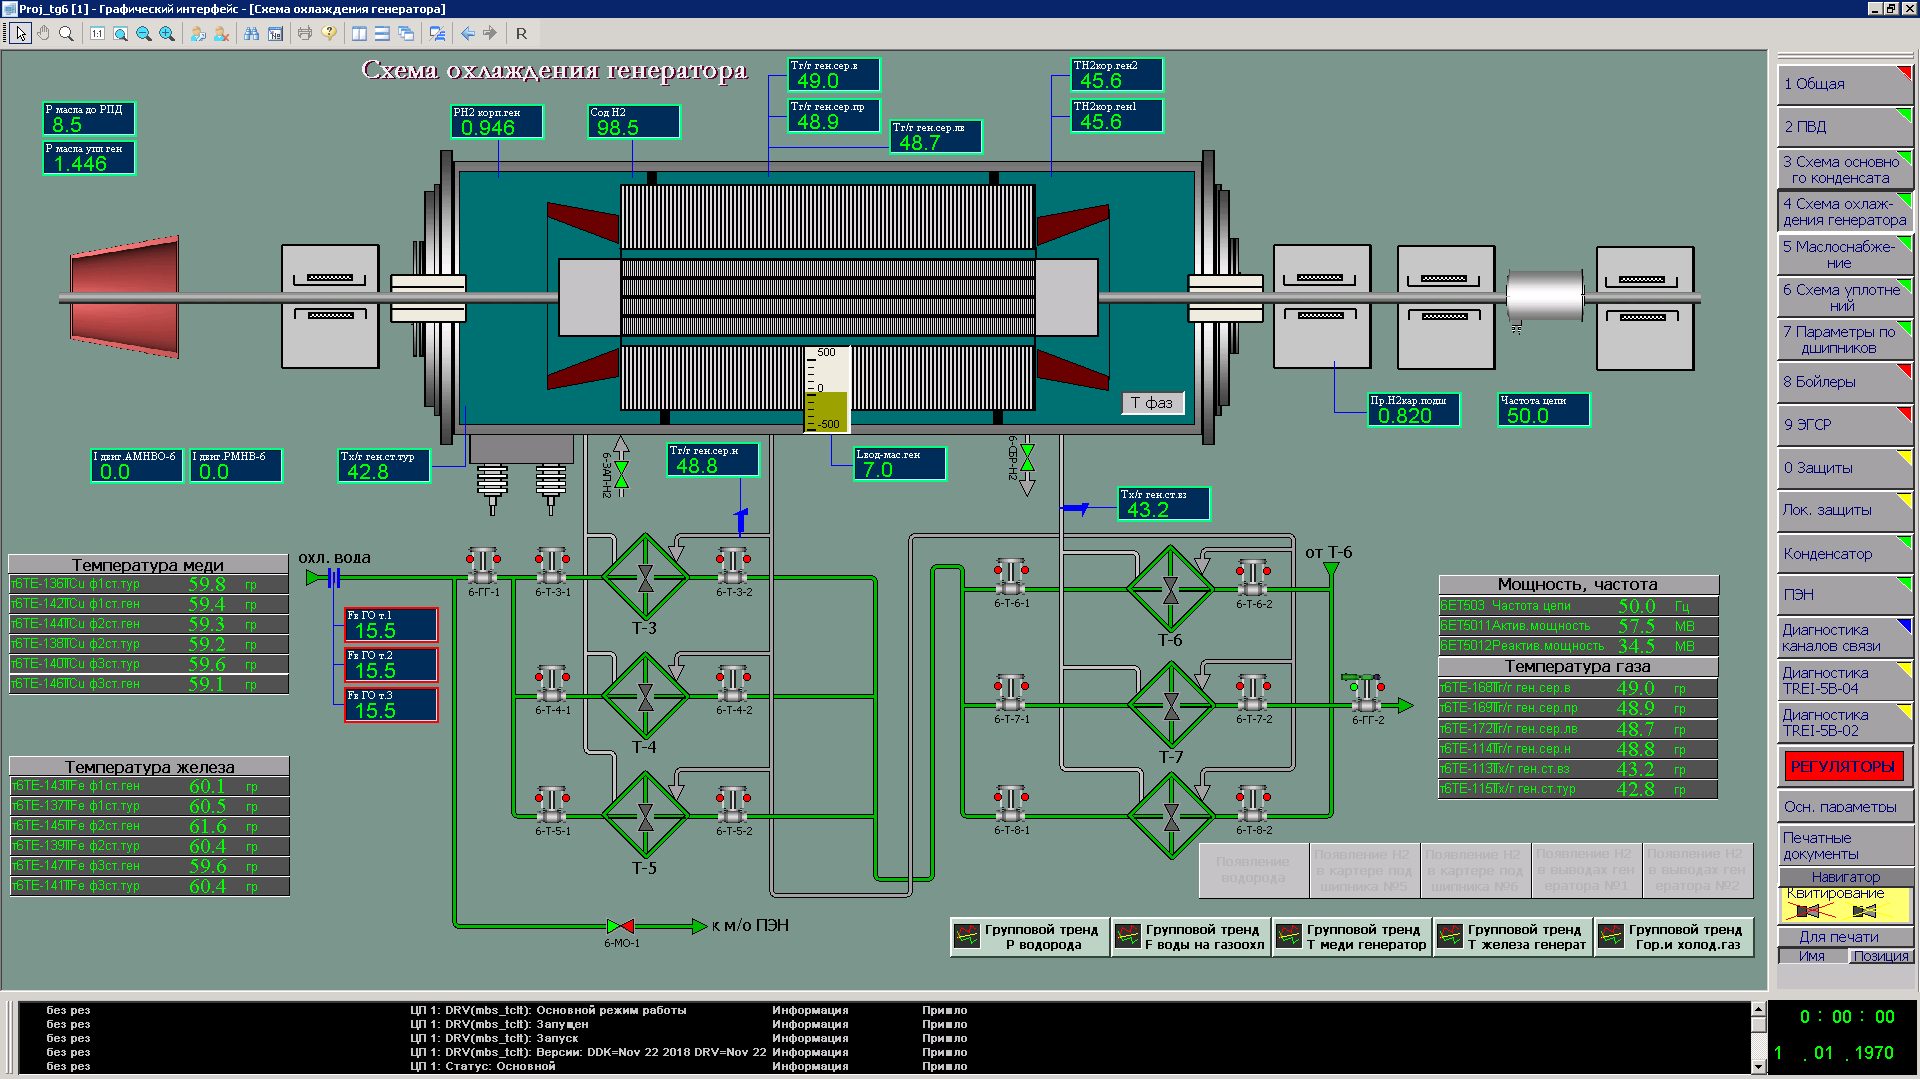Image resolution: width=1920 pixels, height=1080 pixels.
Task: Click the zoom out magnifier icon
Action: point(143,33)
